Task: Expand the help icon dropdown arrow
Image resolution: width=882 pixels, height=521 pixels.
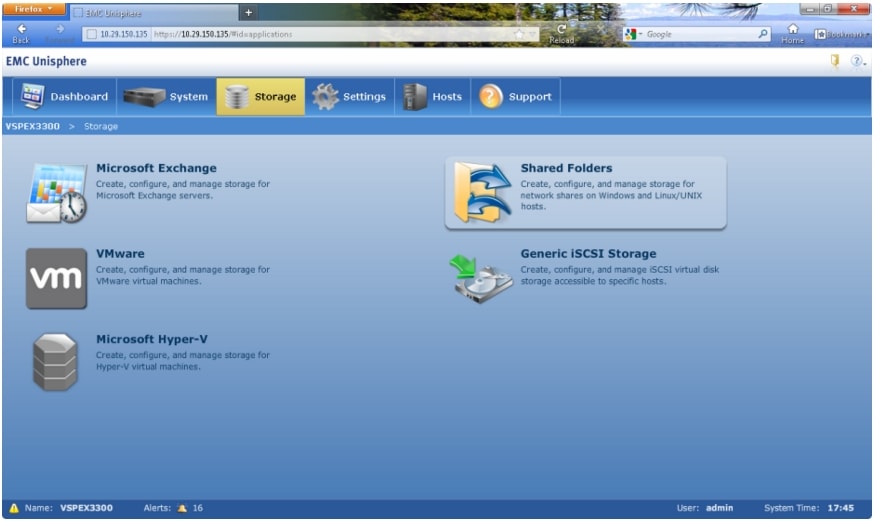Action: [865, 63]
